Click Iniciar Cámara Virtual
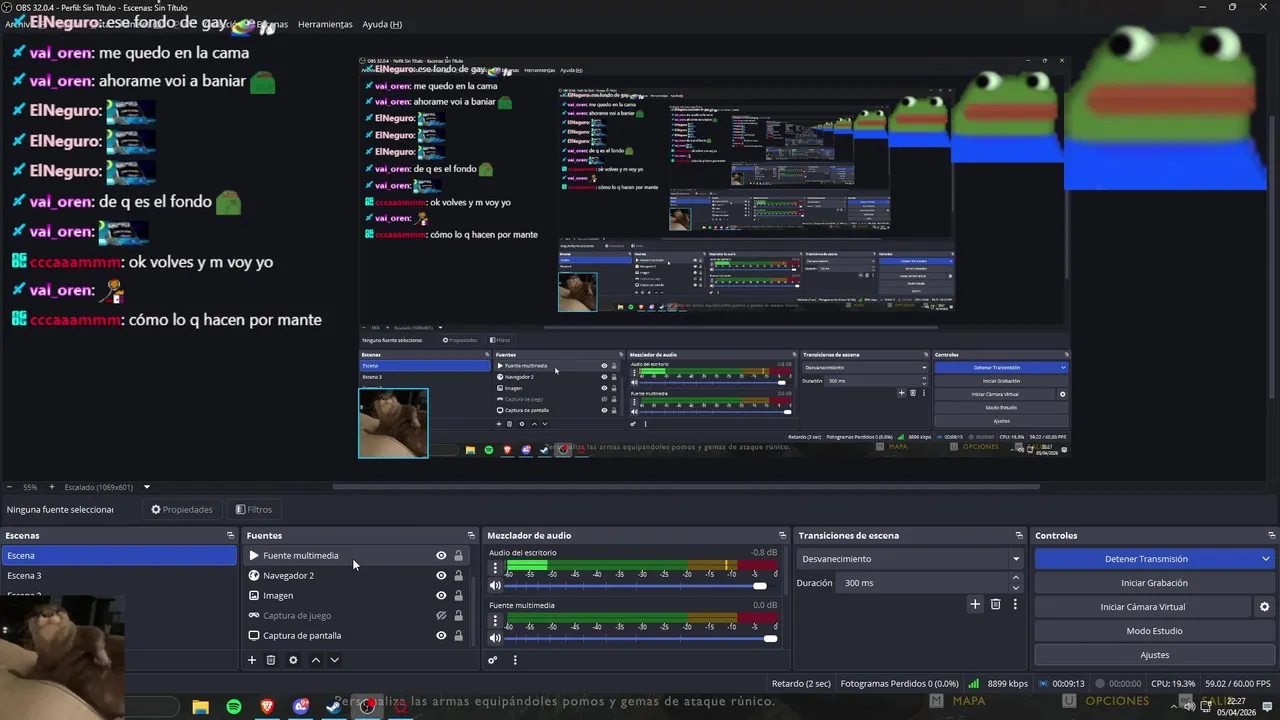 (x=1143, y=607)
